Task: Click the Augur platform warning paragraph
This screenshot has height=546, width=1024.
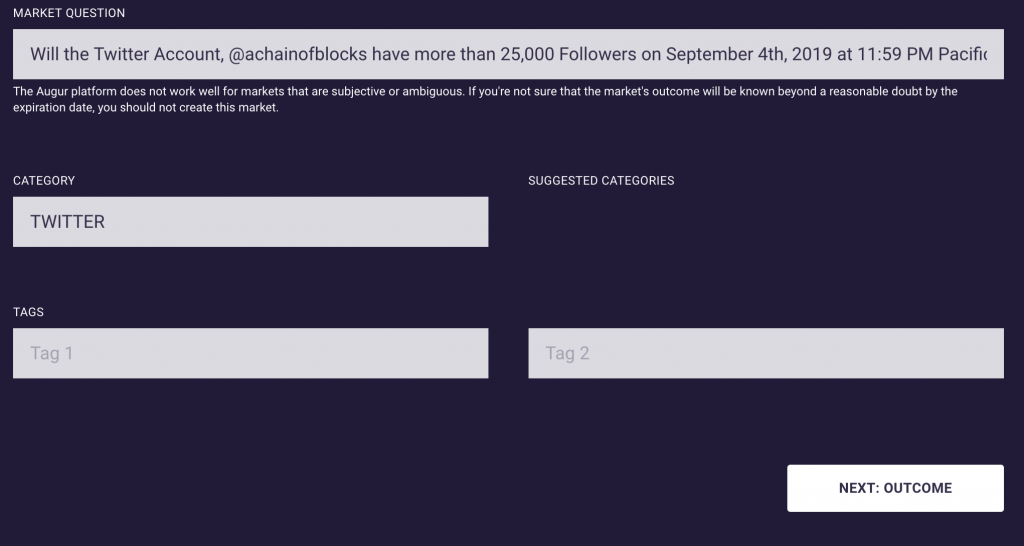Action: click(485, 99)
